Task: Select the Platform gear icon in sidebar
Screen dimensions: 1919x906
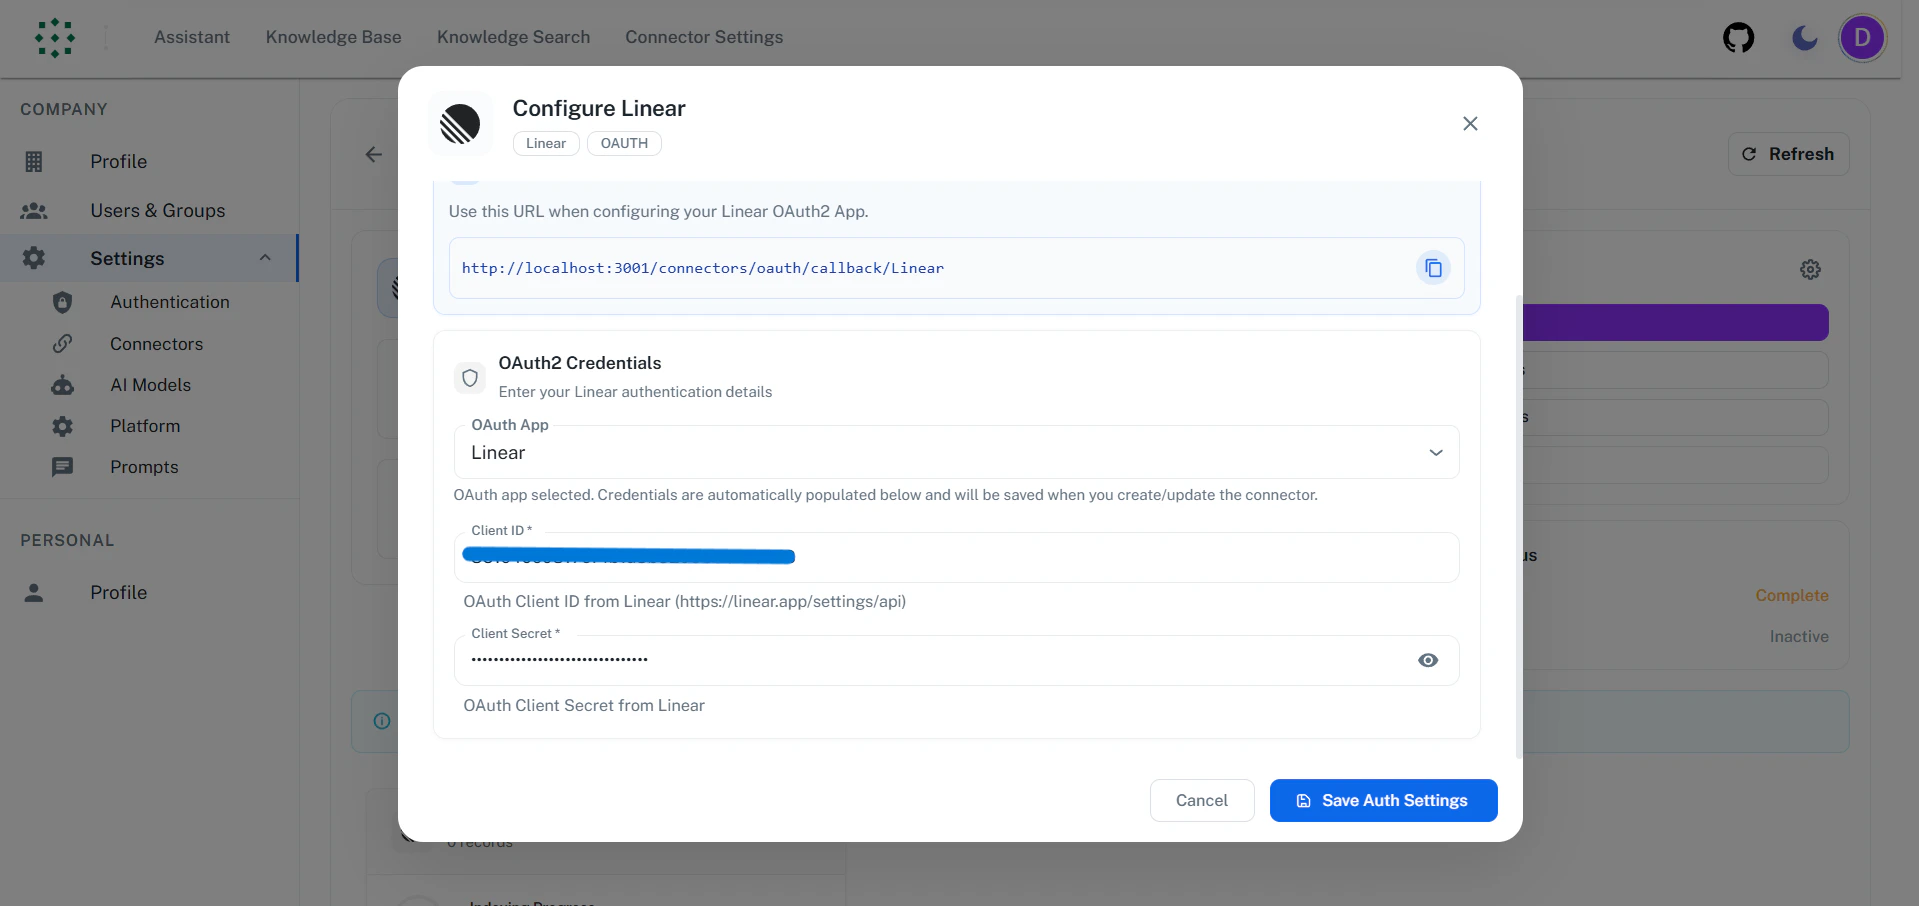Action: [62, 426]
